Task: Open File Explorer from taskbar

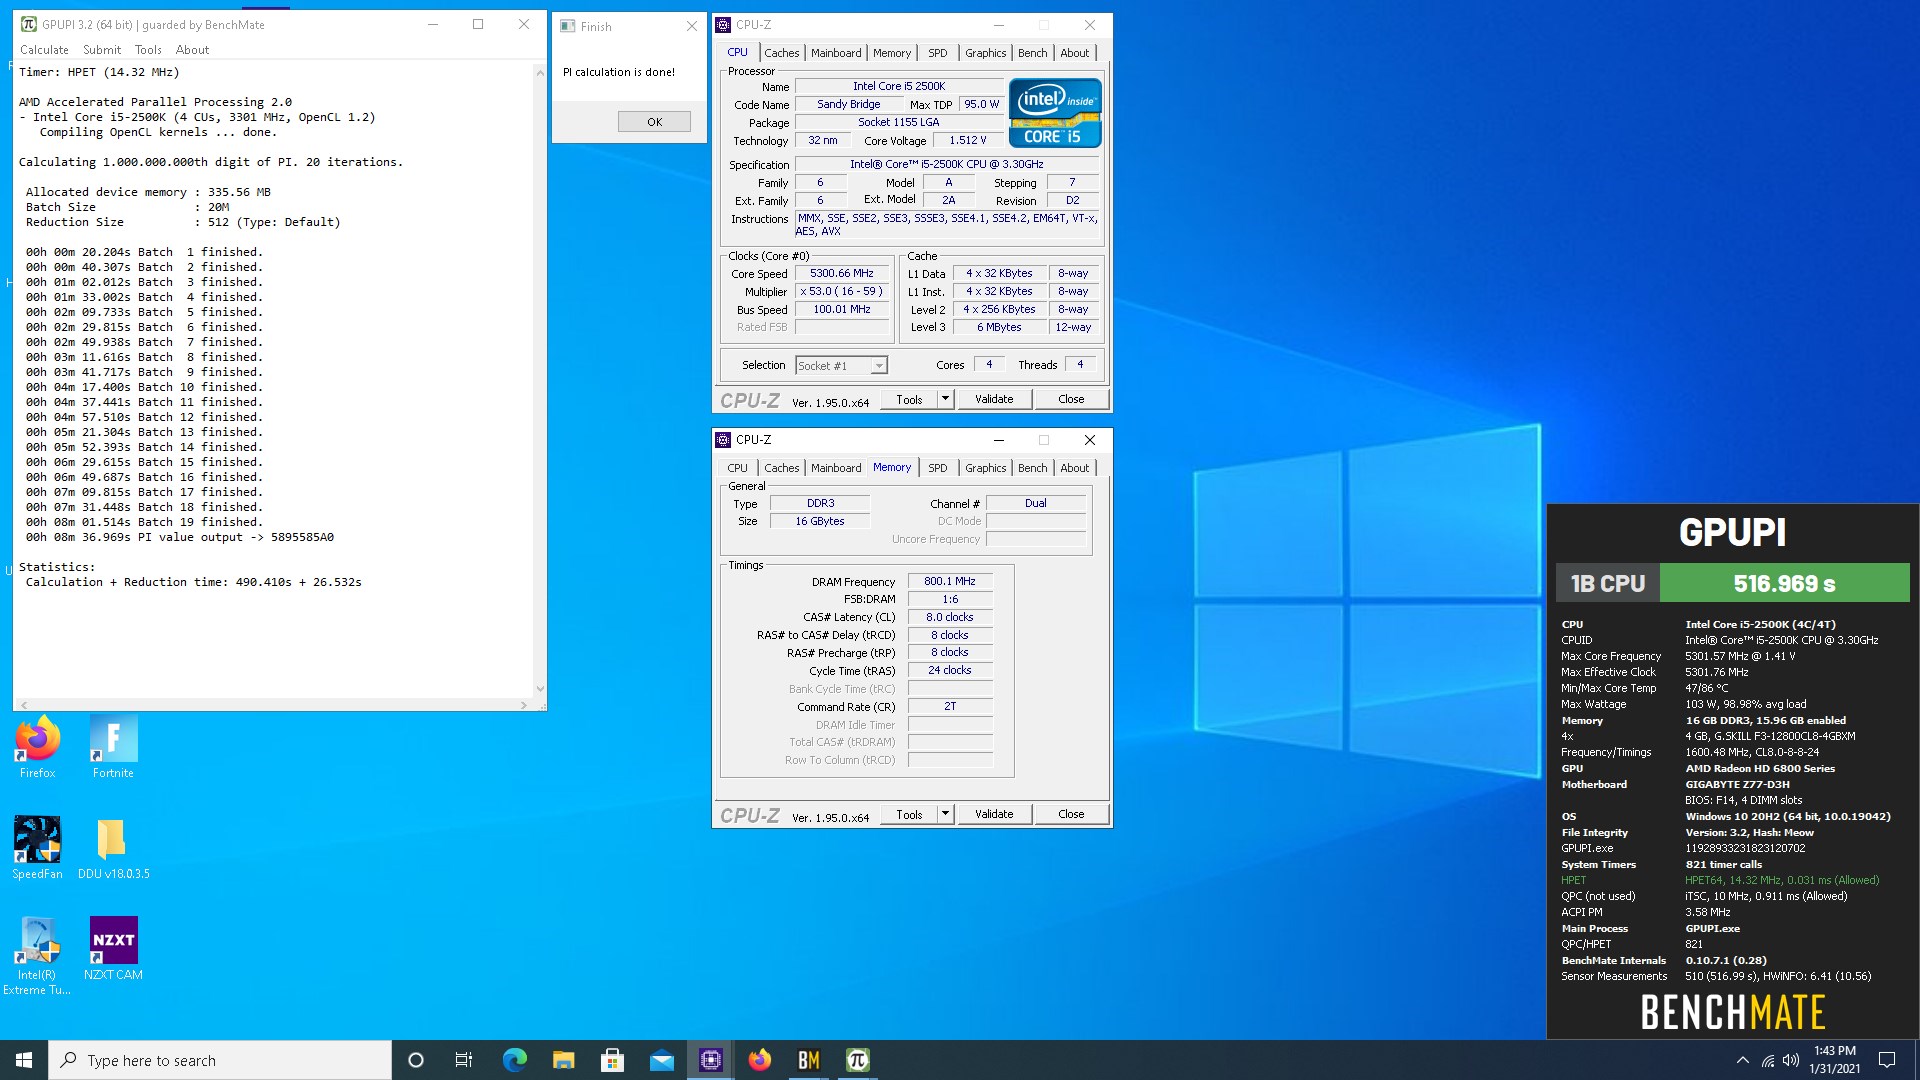Action: click(x=563, y=1060)
